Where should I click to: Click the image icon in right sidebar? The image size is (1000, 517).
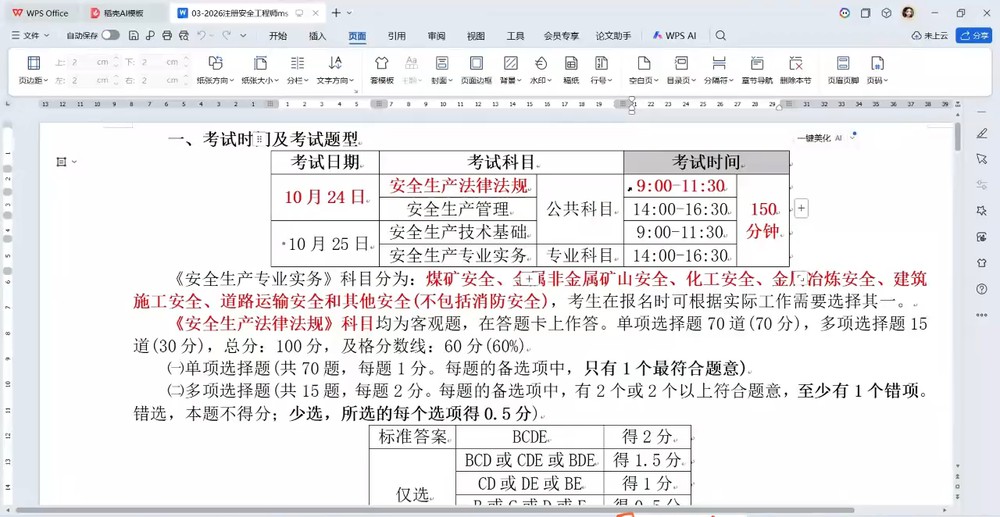[x=982, y=237]
